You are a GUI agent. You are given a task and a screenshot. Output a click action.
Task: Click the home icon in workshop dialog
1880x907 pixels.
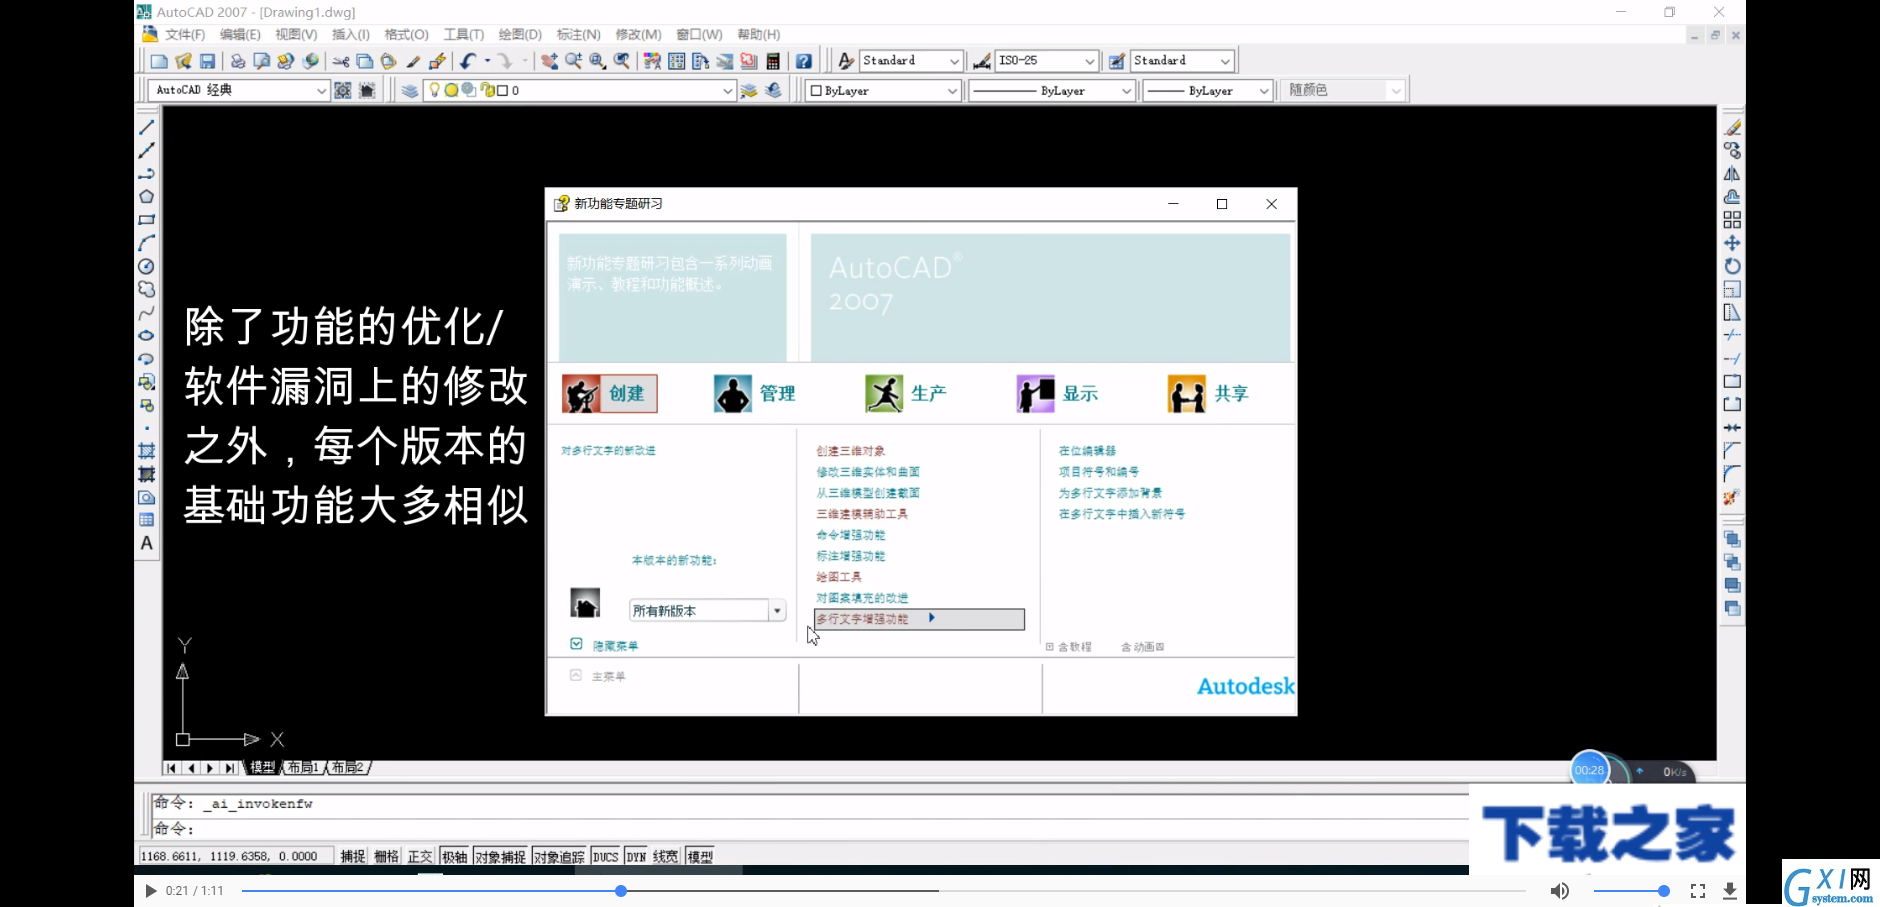[585, 603]
